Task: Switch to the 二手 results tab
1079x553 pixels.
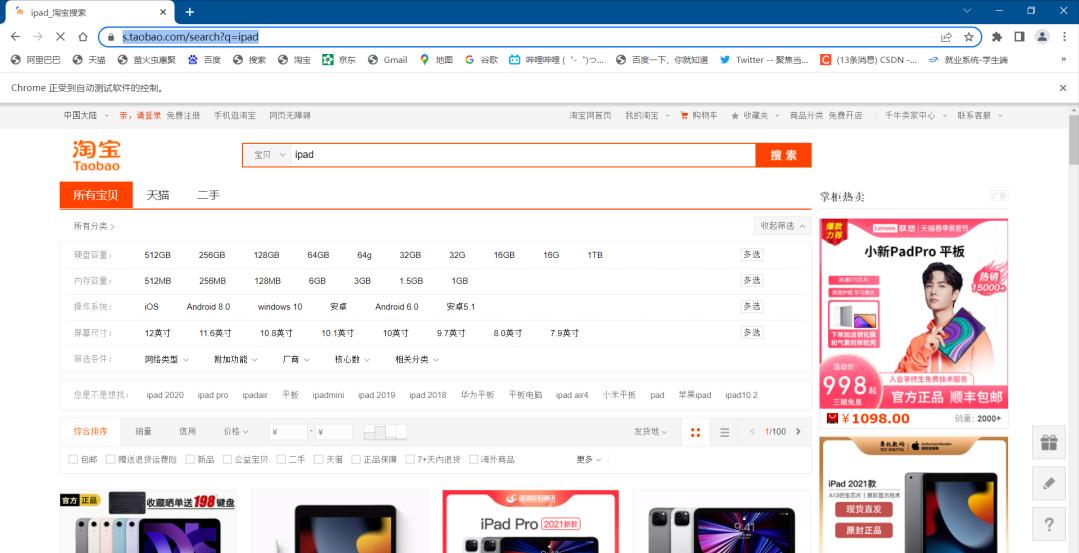Action: 209,195
